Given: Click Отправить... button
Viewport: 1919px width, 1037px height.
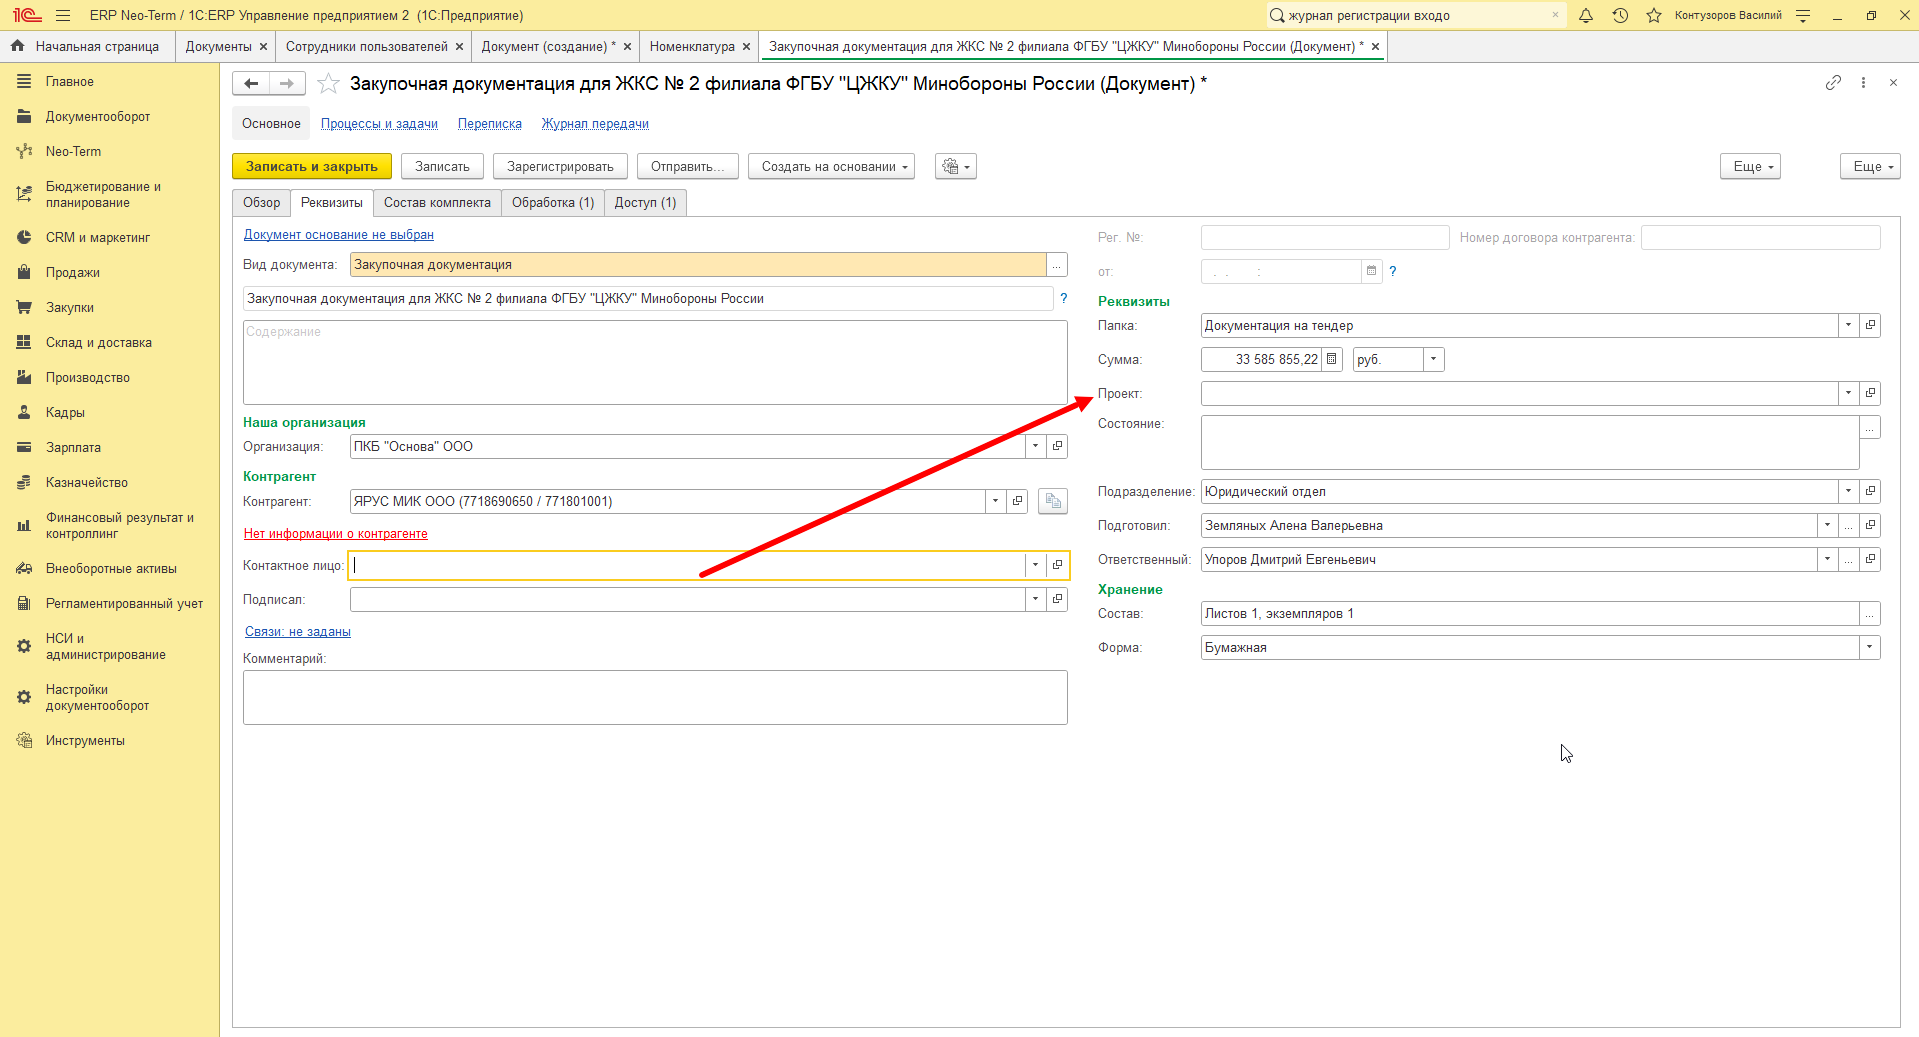Looking at the screenshot, I should 688,167.
